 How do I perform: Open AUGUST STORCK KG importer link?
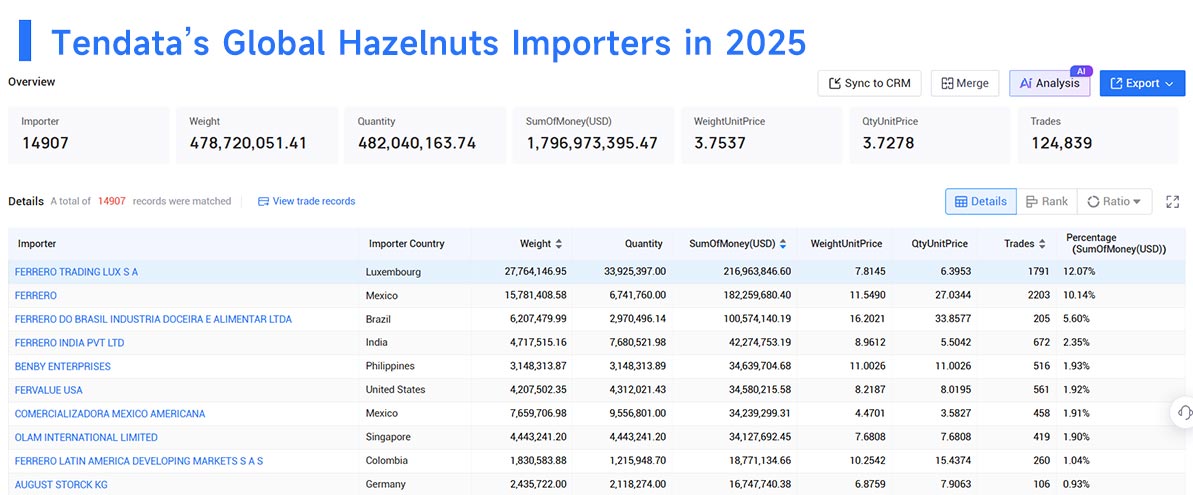click(61, 484)
